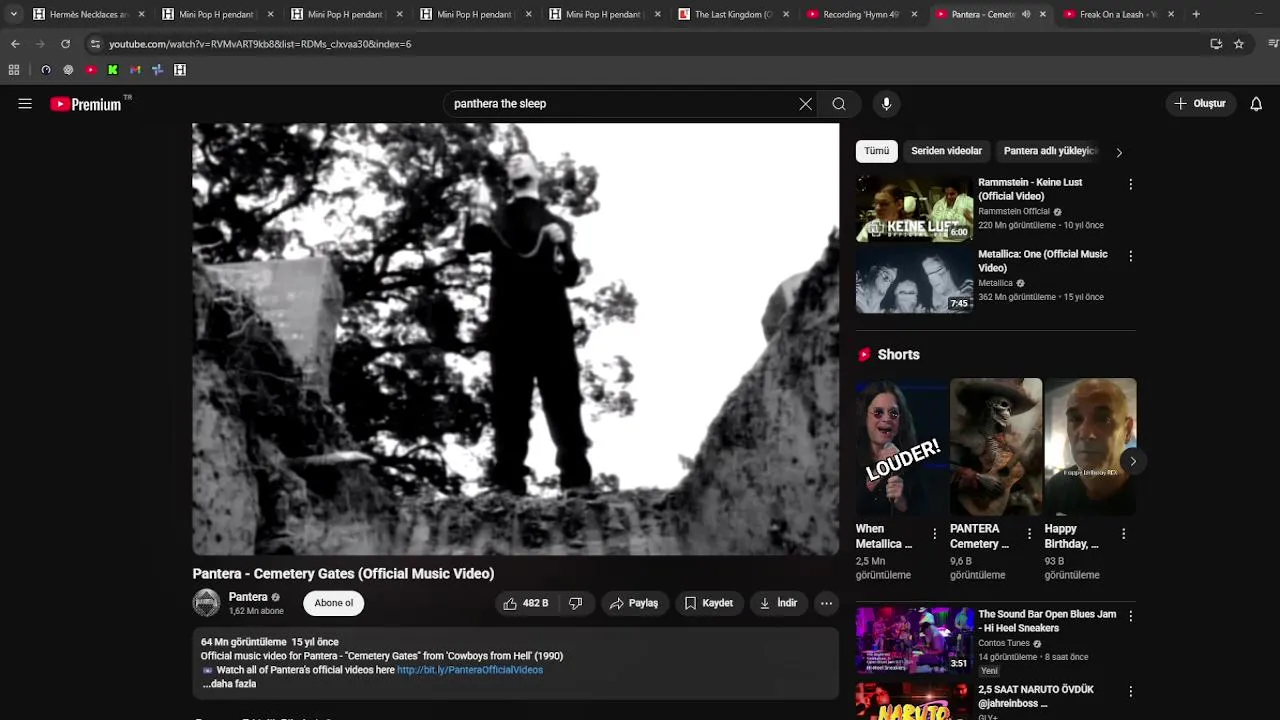Open Pantera channel avatar
1280x720 pixels.
click(206, 603)
